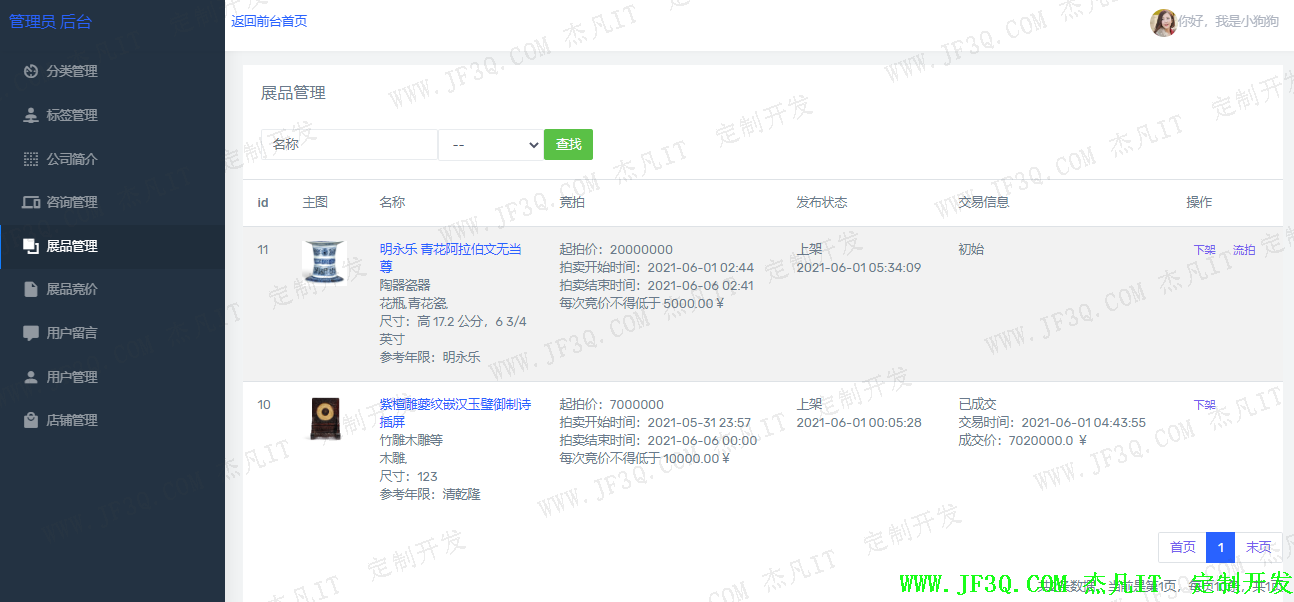Image resolution: width=1294 pixels, height=602 pixels.
Task: Click 返回前台首页 link
Action: click(269, 21)
